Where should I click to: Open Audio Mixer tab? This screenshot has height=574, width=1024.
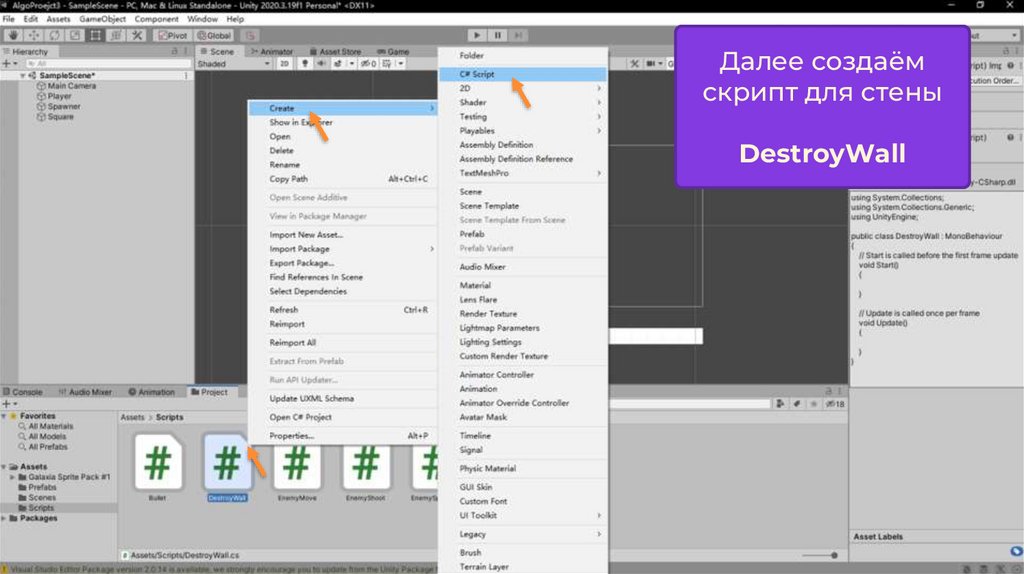coord(86,392)
